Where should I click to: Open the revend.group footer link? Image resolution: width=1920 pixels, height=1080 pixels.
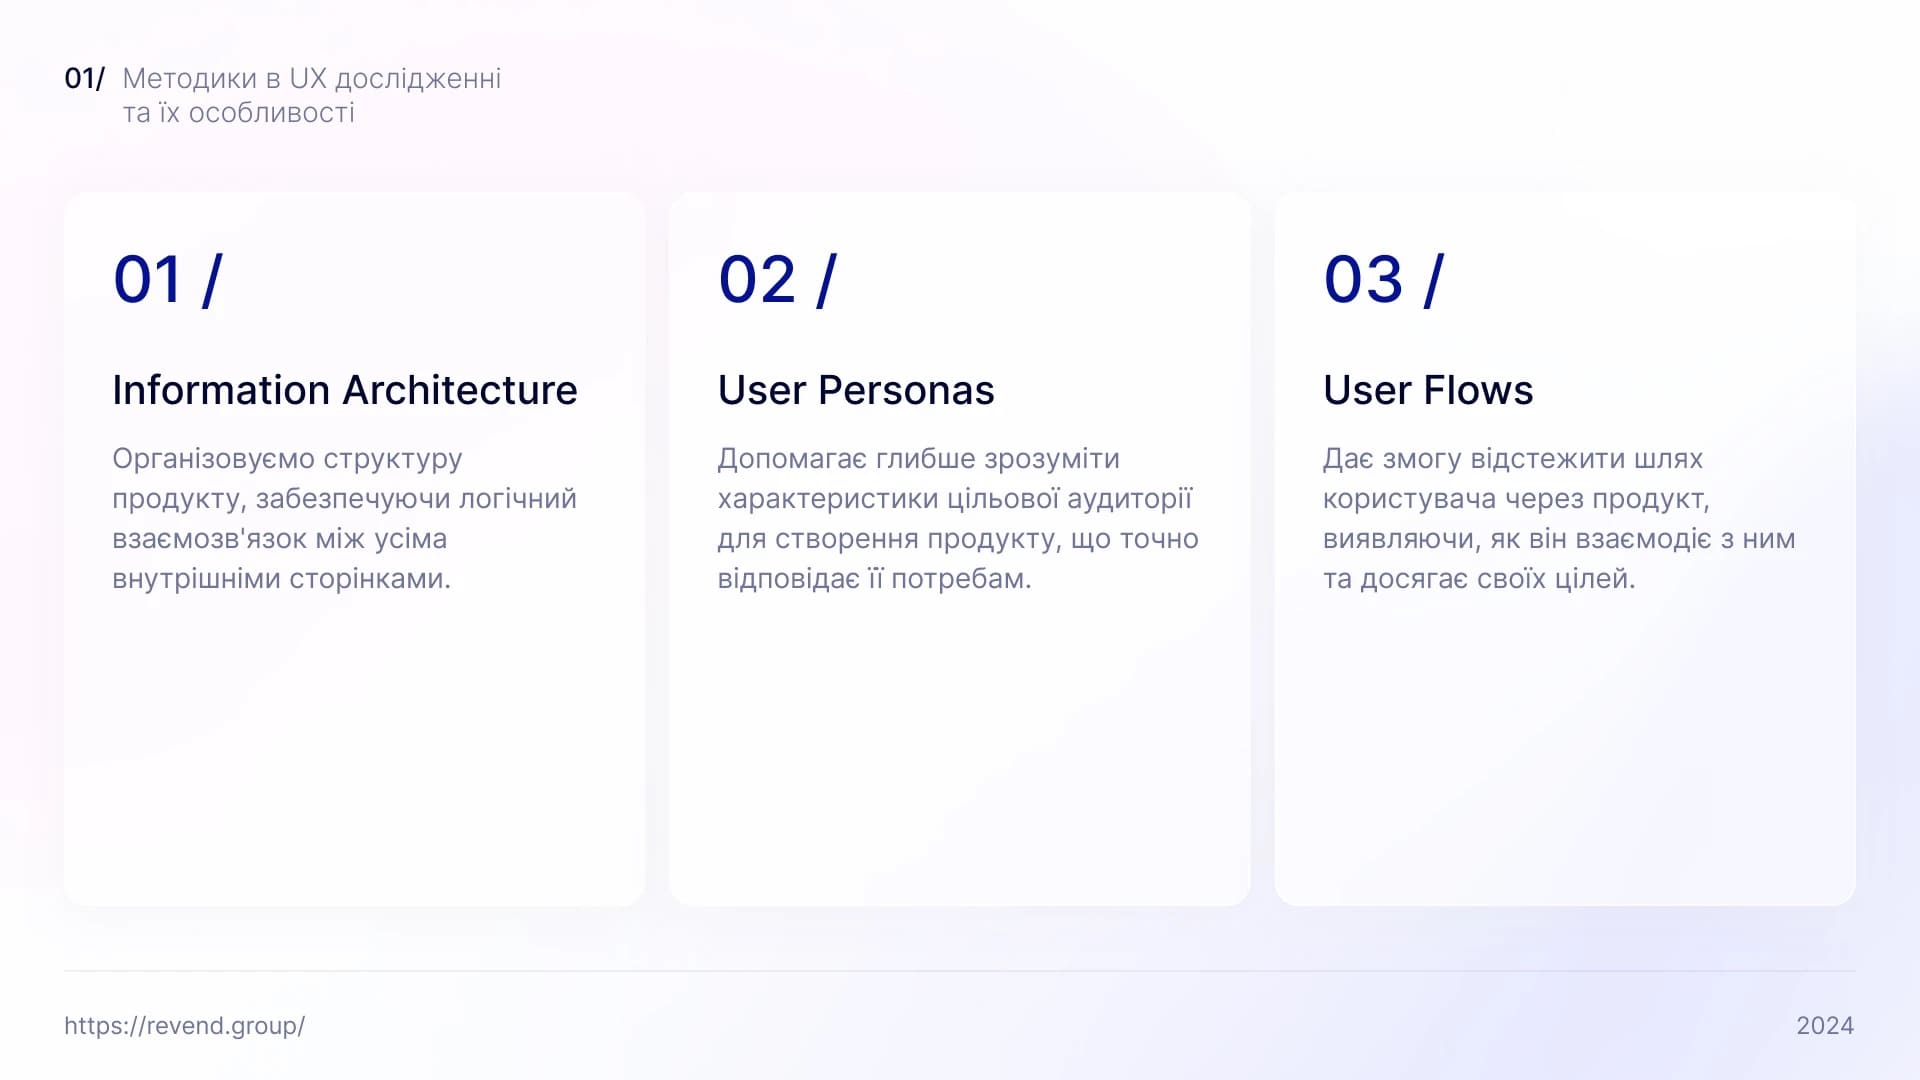[184, 1025]
